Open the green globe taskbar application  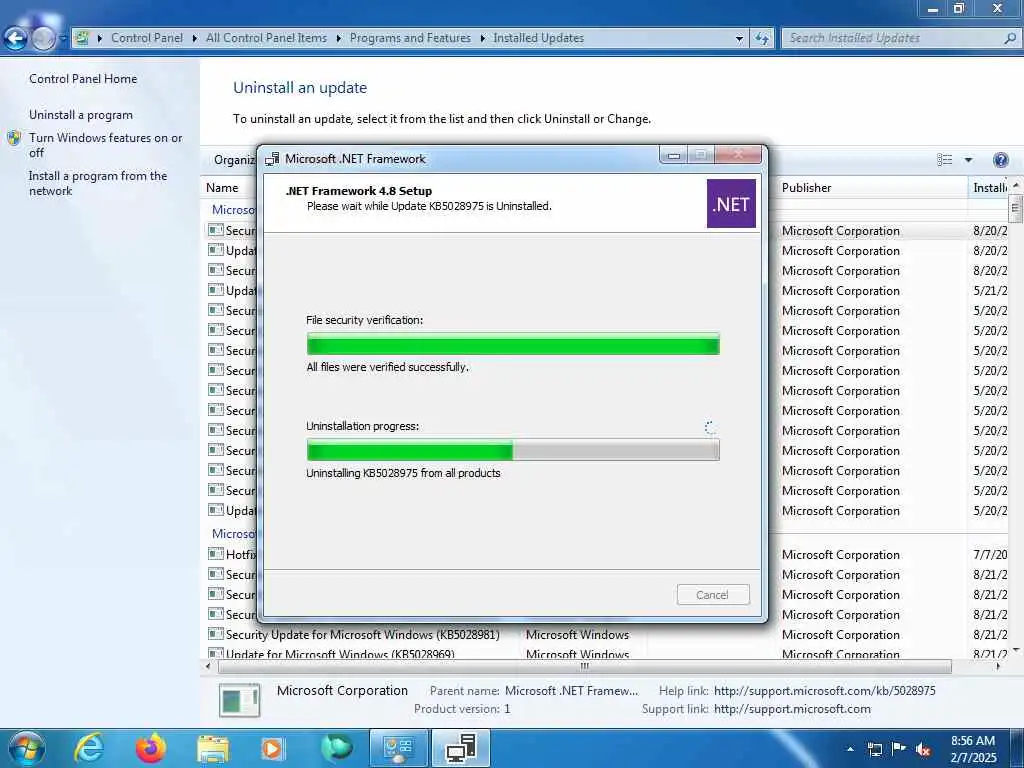tap(336, 748)
